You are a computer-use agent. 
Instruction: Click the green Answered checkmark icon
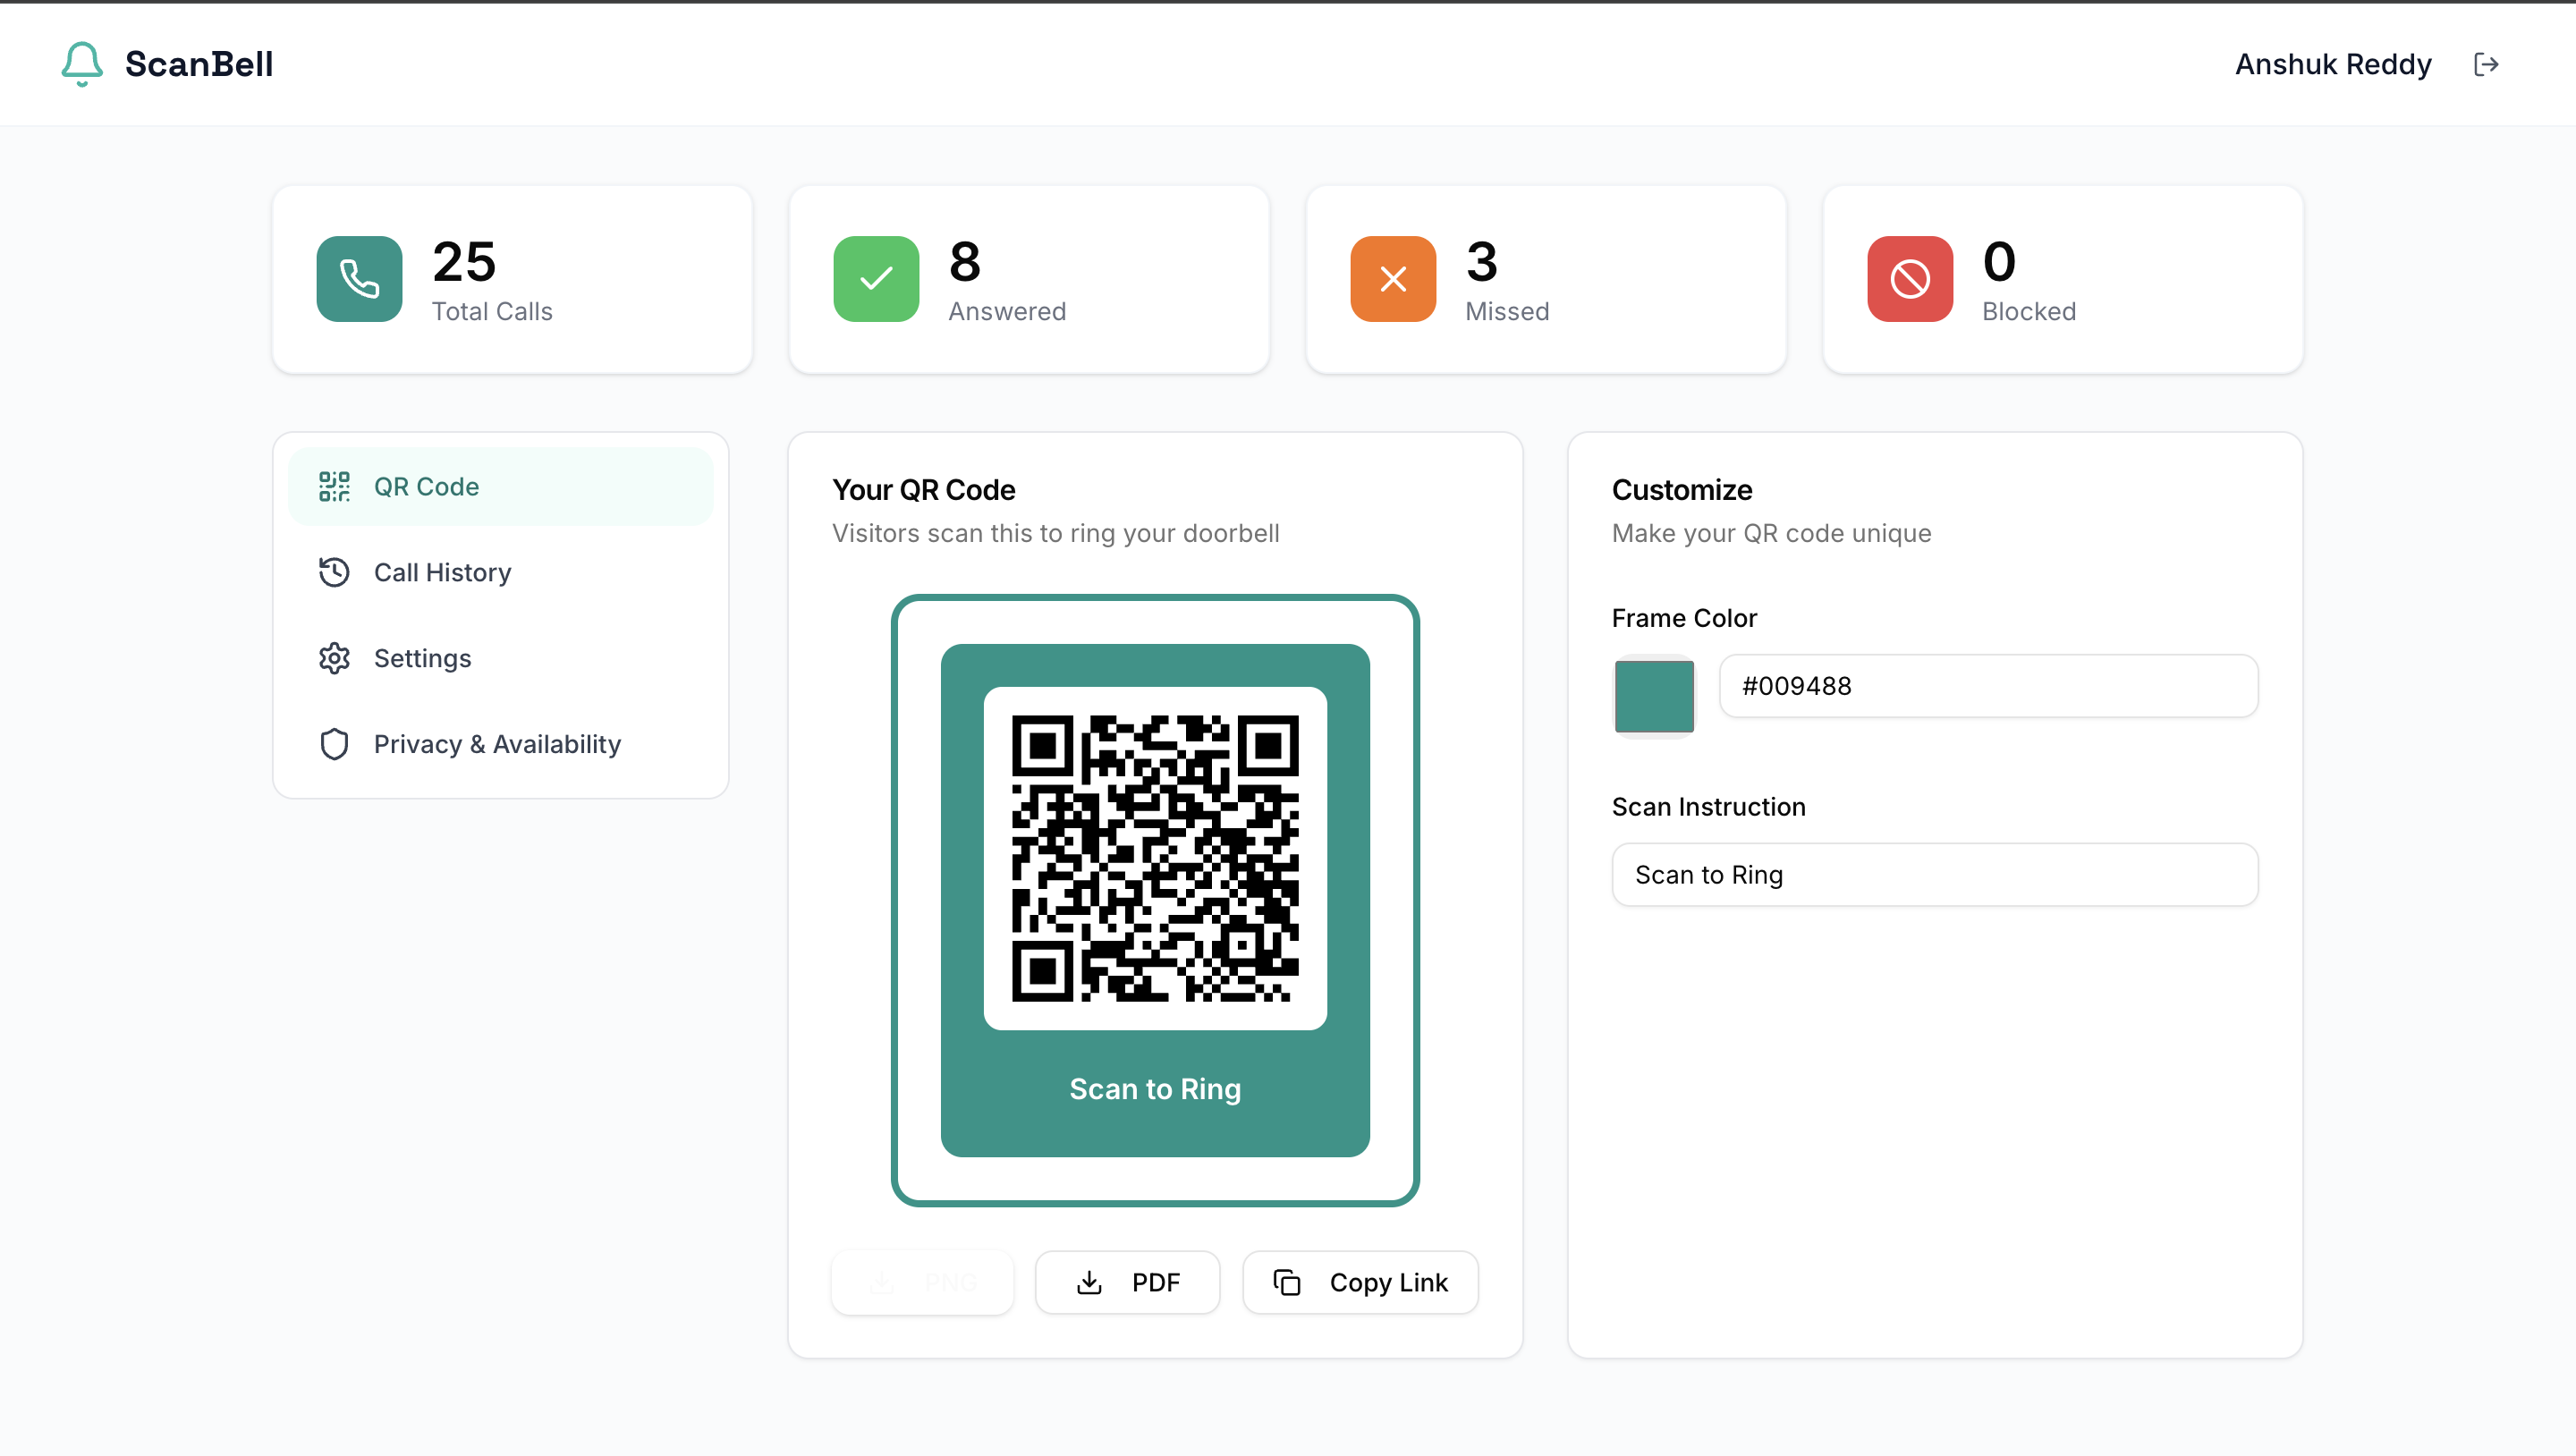[876, 279]
